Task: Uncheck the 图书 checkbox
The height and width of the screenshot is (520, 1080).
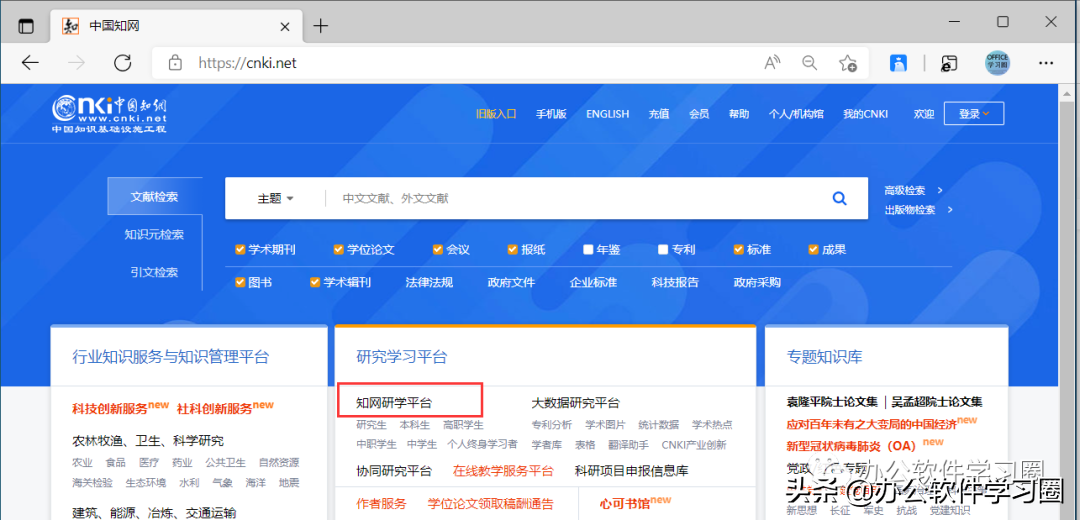Action: coord(240,282)
